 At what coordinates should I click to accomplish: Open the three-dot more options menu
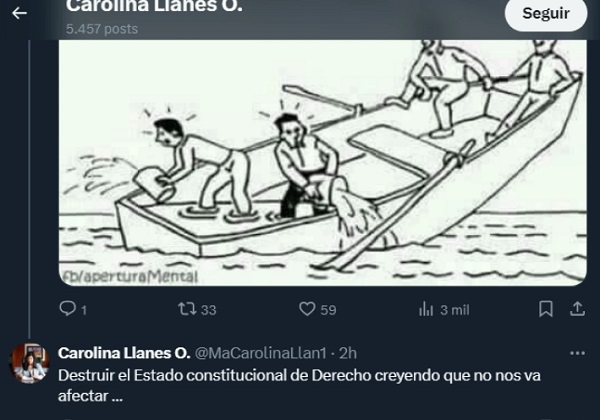[x=577, y=353]
